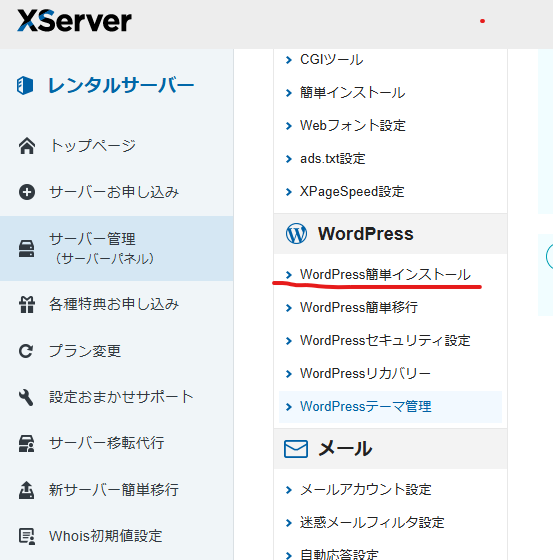The width and height of the screenshot is (553, 560).
Task: Open 迷惑メールフィルタ設定 link
Action: coord(372,523)
